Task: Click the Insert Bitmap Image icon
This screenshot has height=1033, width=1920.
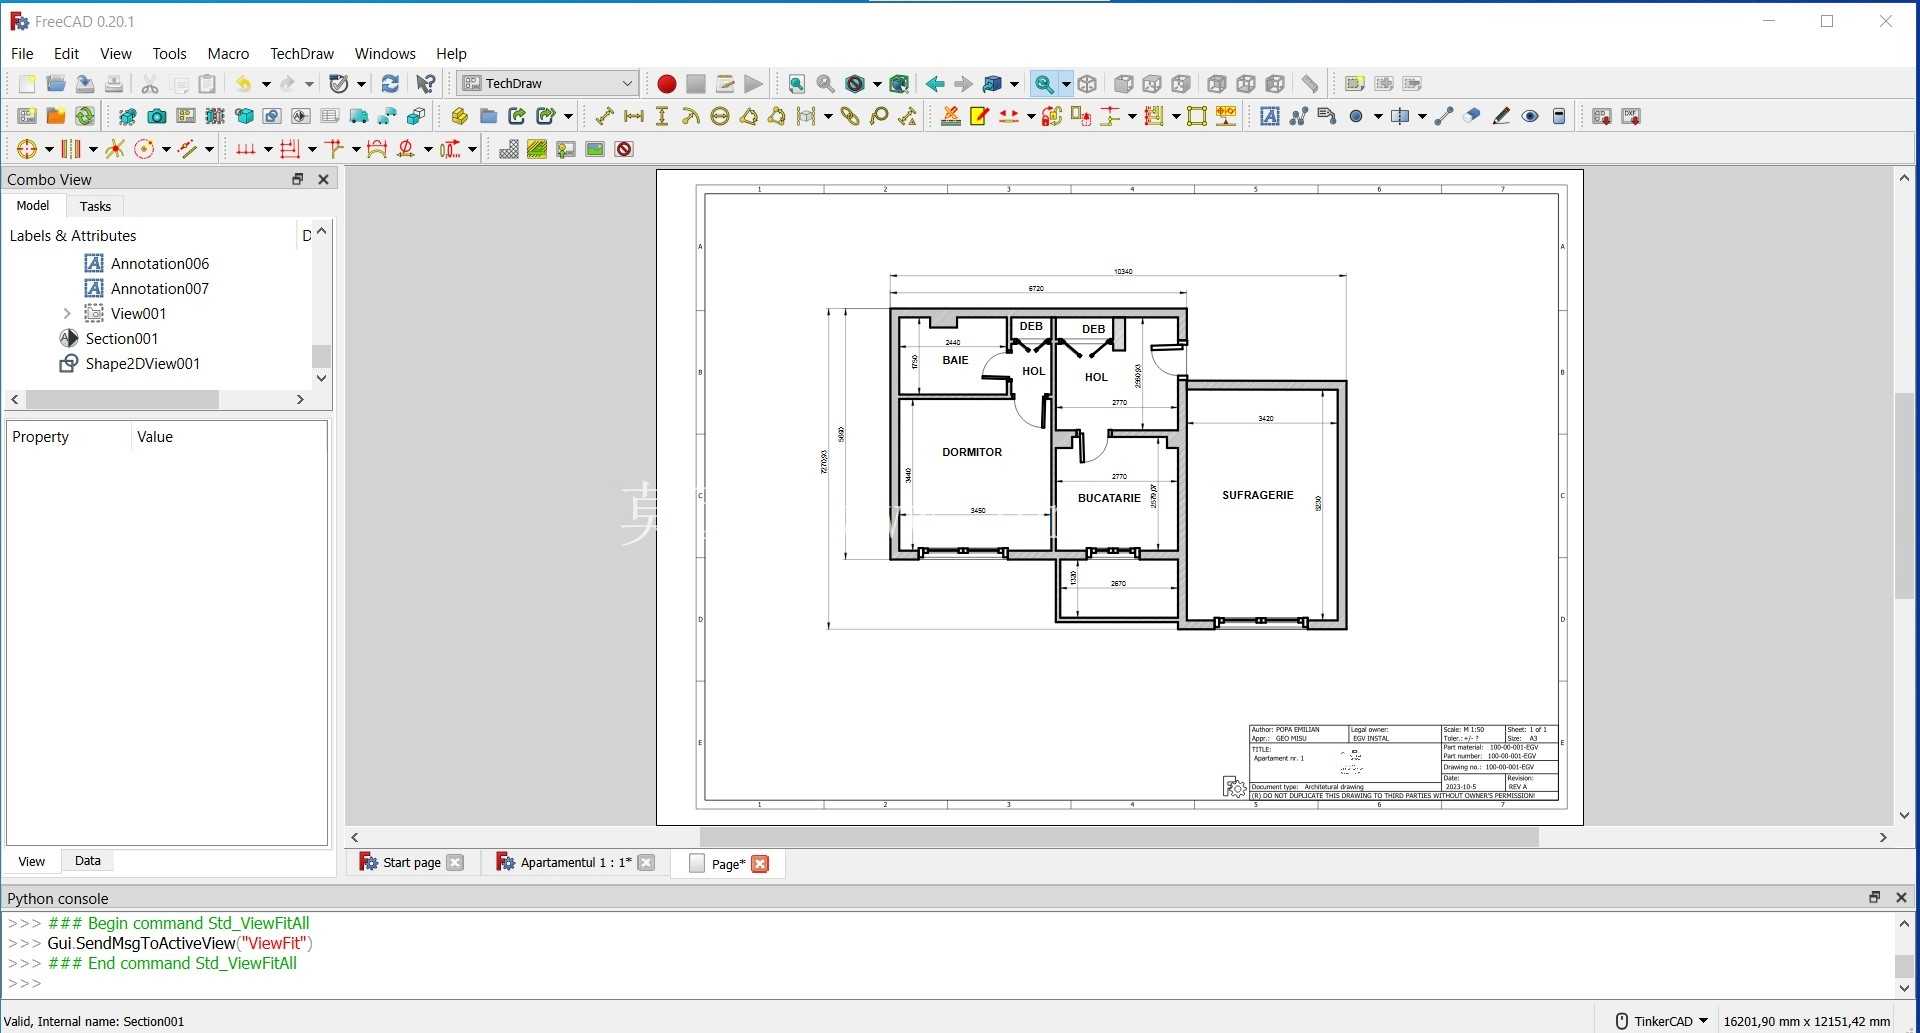Action: tap(595, 150)
